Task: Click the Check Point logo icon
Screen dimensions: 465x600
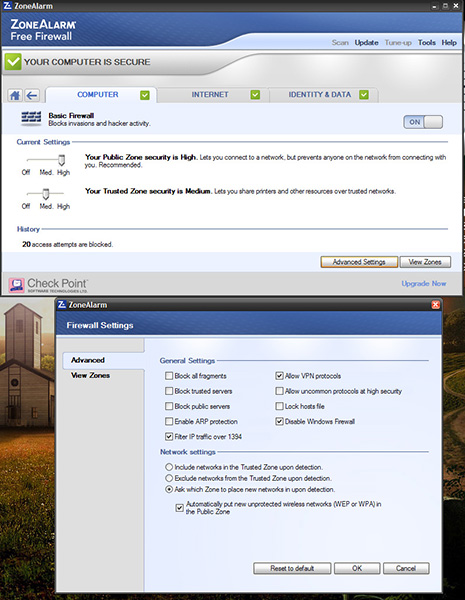Action: click(16, 285)
